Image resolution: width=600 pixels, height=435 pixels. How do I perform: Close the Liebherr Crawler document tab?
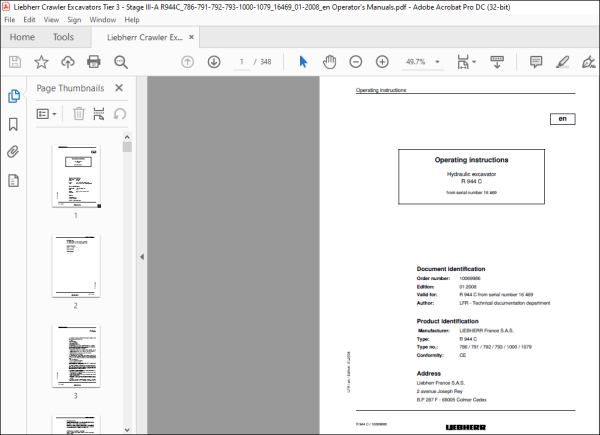pos(191,37)
